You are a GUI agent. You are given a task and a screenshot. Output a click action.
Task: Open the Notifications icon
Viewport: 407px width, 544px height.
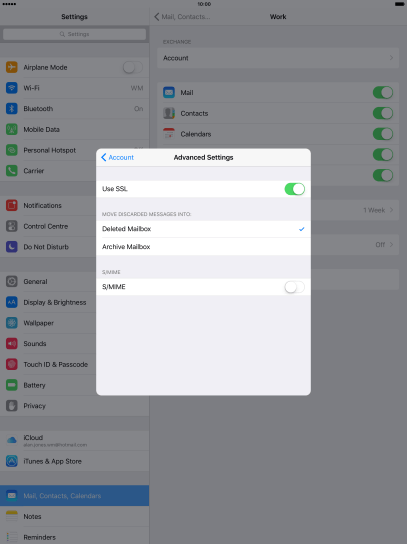click(11, 205)
